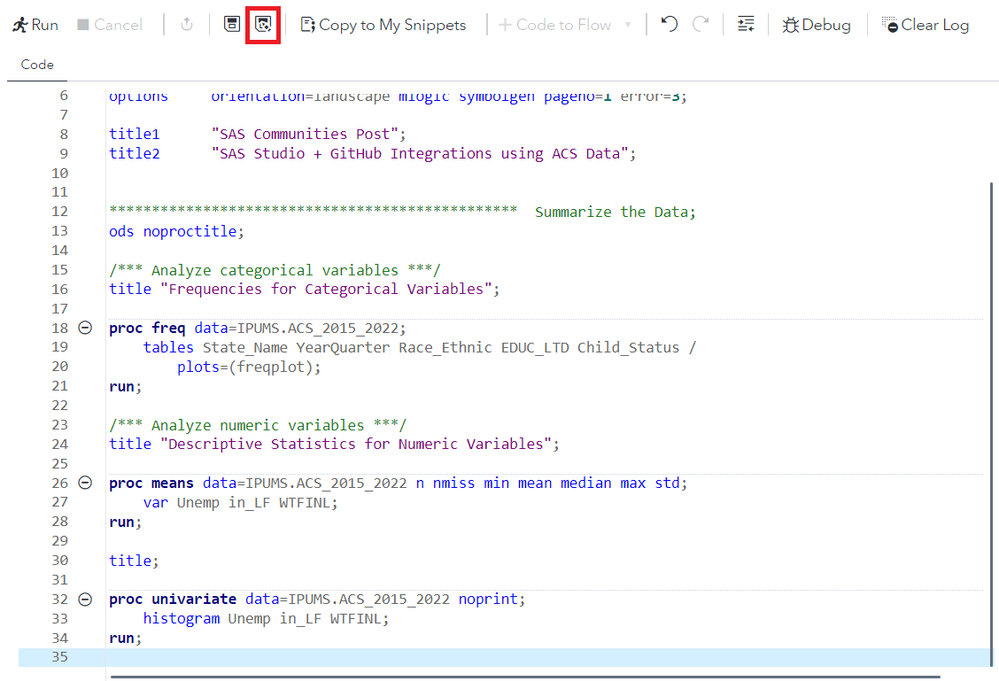The image size is (999, 681).
Task: Click the submission history icon
Action: 186,24
